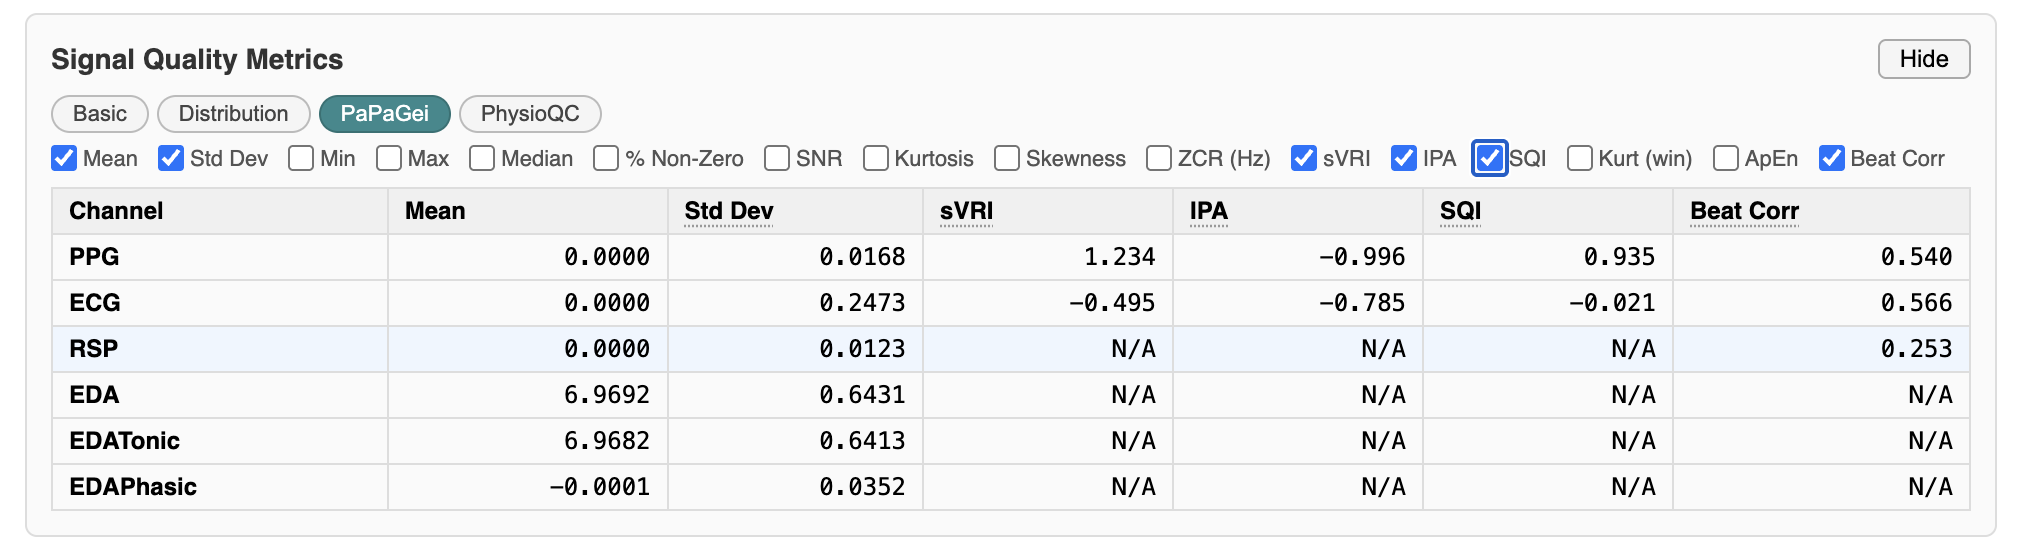The height and width of the screenshot is (558, 2018).
Task: Switch to the PhysioQC tab
Action: click(529, 114)
